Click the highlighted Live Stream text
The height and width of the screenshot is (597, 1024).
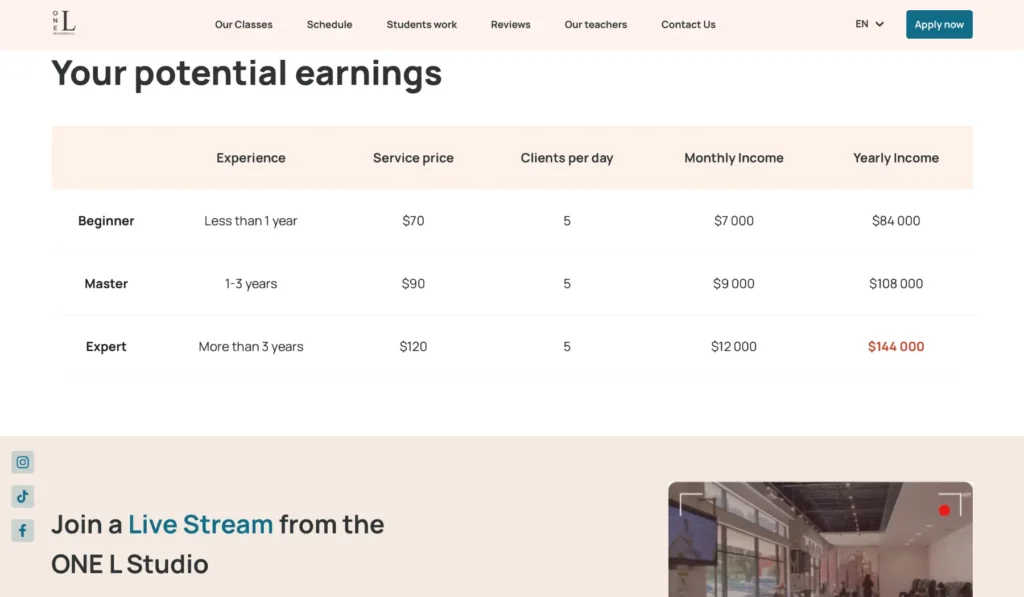coord(200,524)
